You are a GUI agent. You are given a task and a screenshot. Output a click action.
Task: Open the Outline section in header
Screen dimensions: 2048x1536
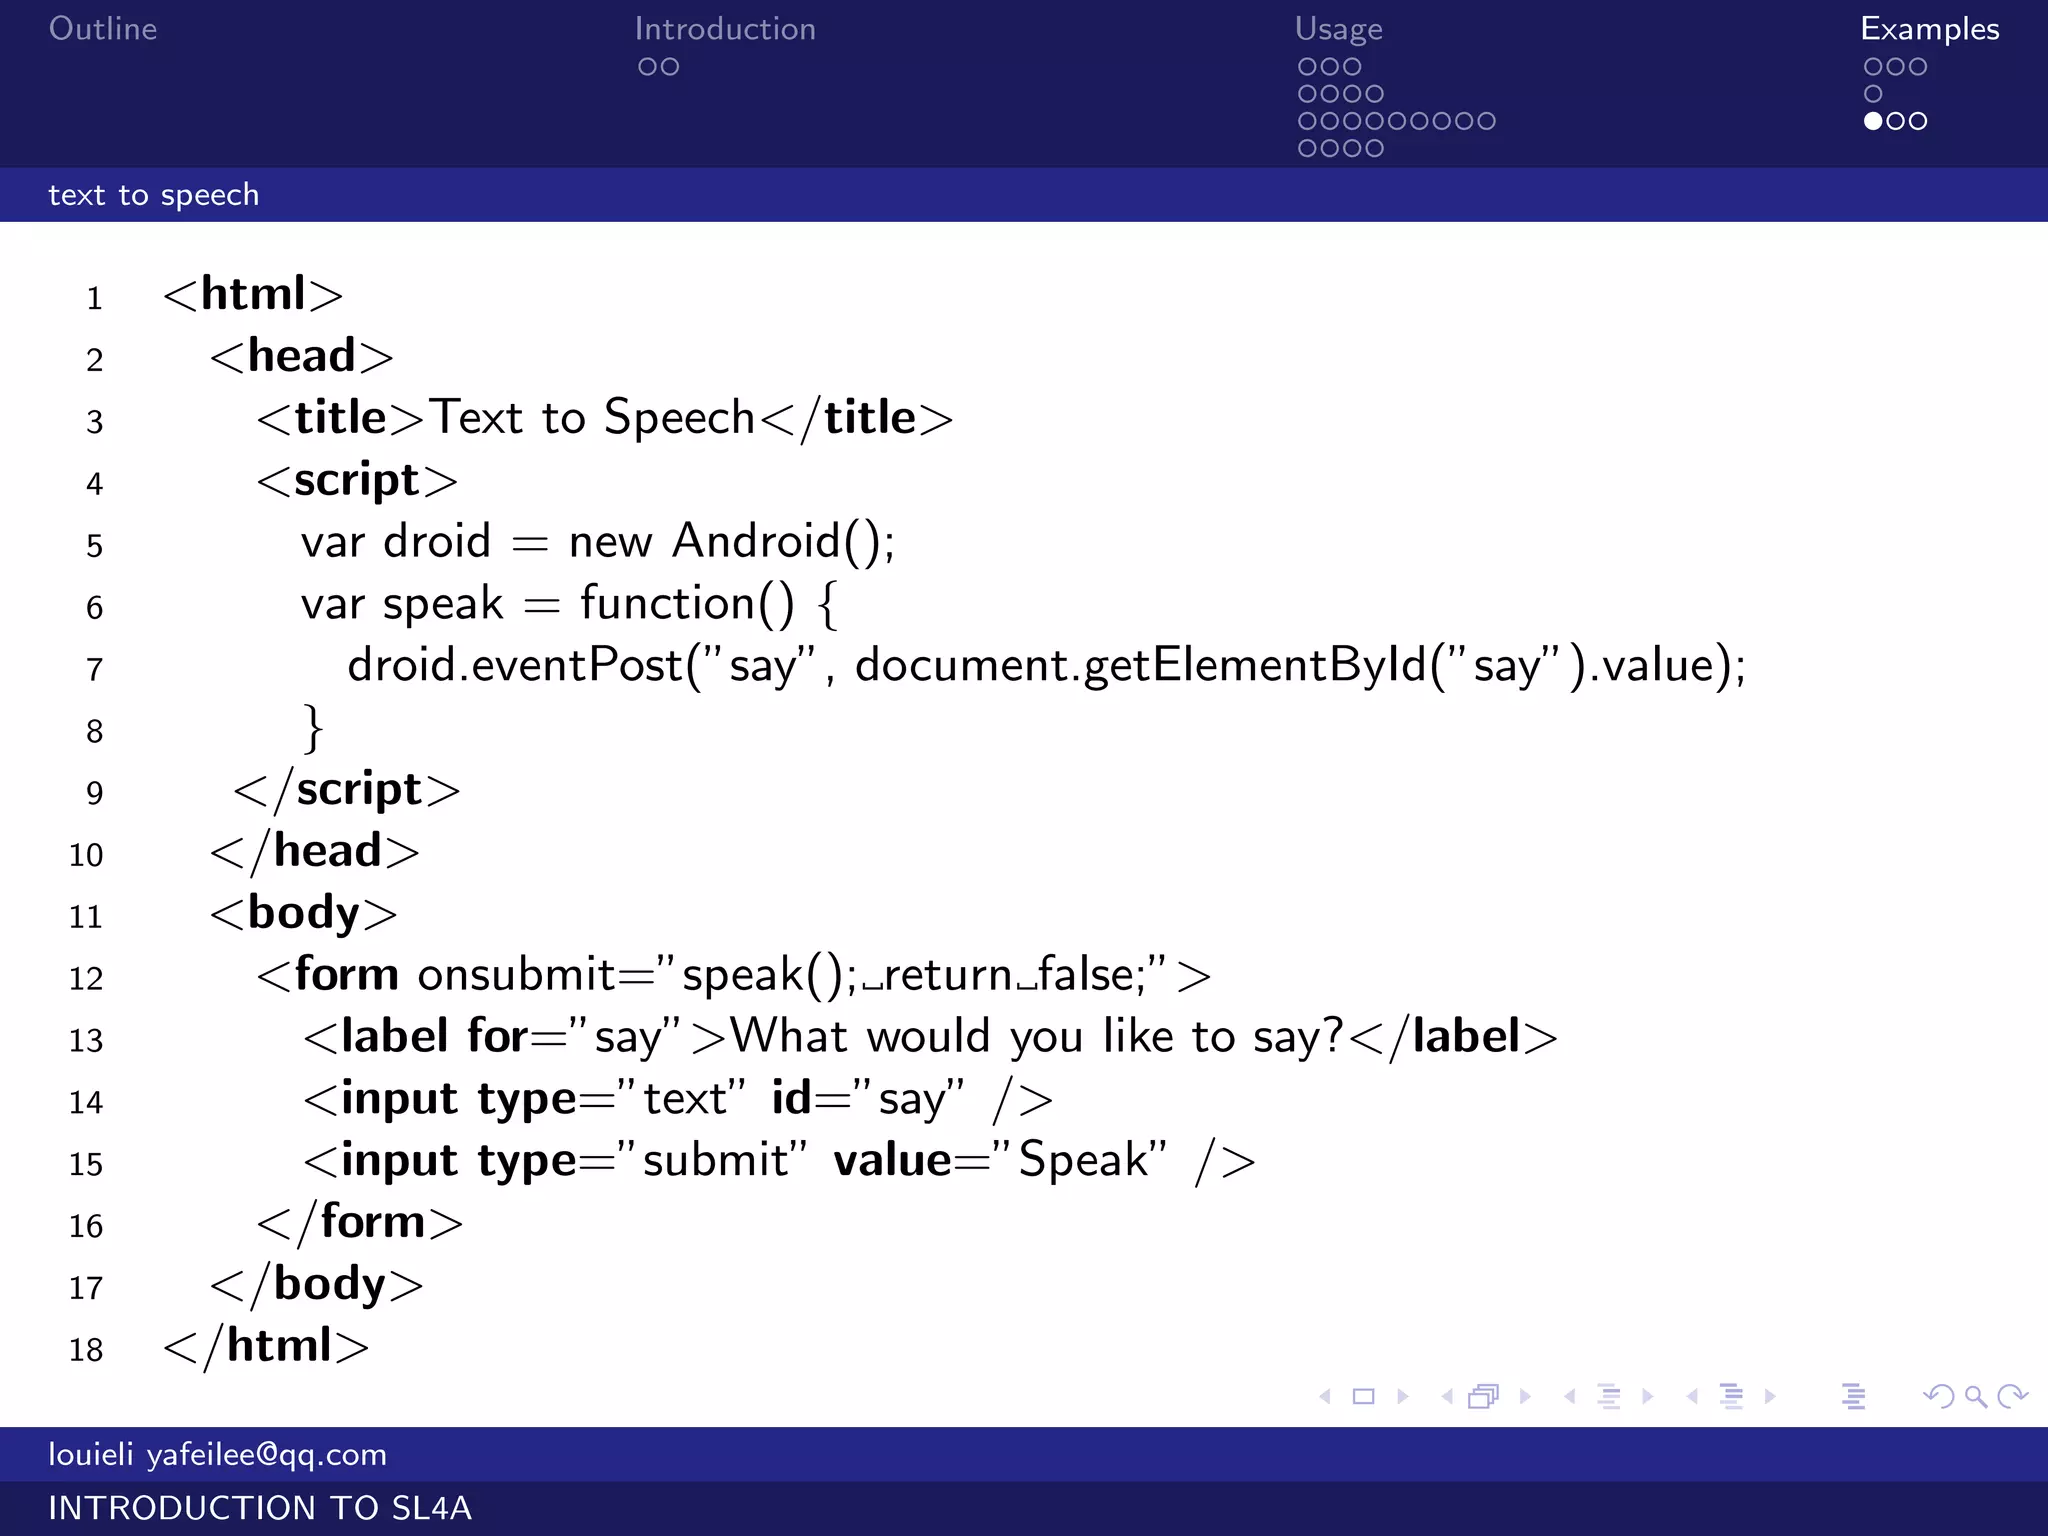click(x=103, y=29)
